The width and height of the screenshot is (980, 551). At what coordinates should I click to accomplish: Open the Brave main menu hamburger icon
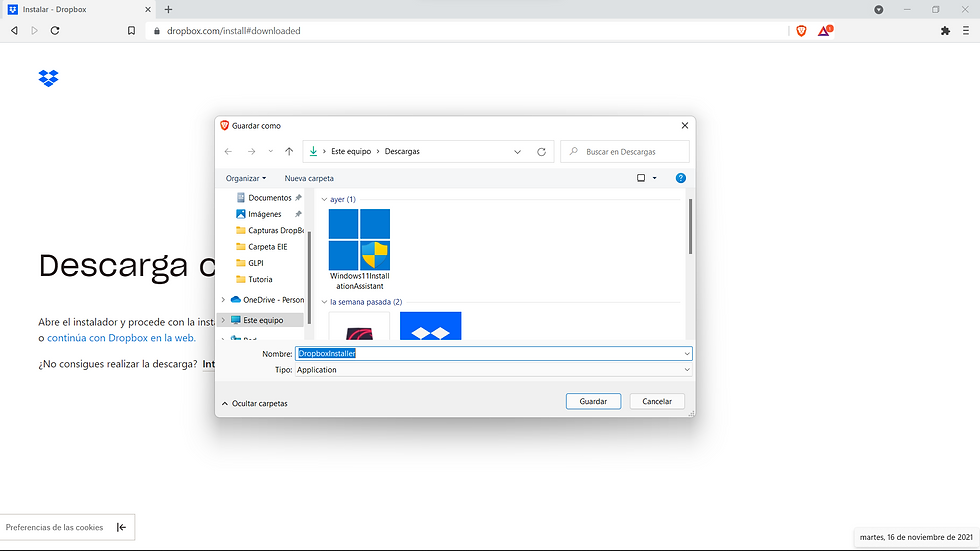pos(966,31)
